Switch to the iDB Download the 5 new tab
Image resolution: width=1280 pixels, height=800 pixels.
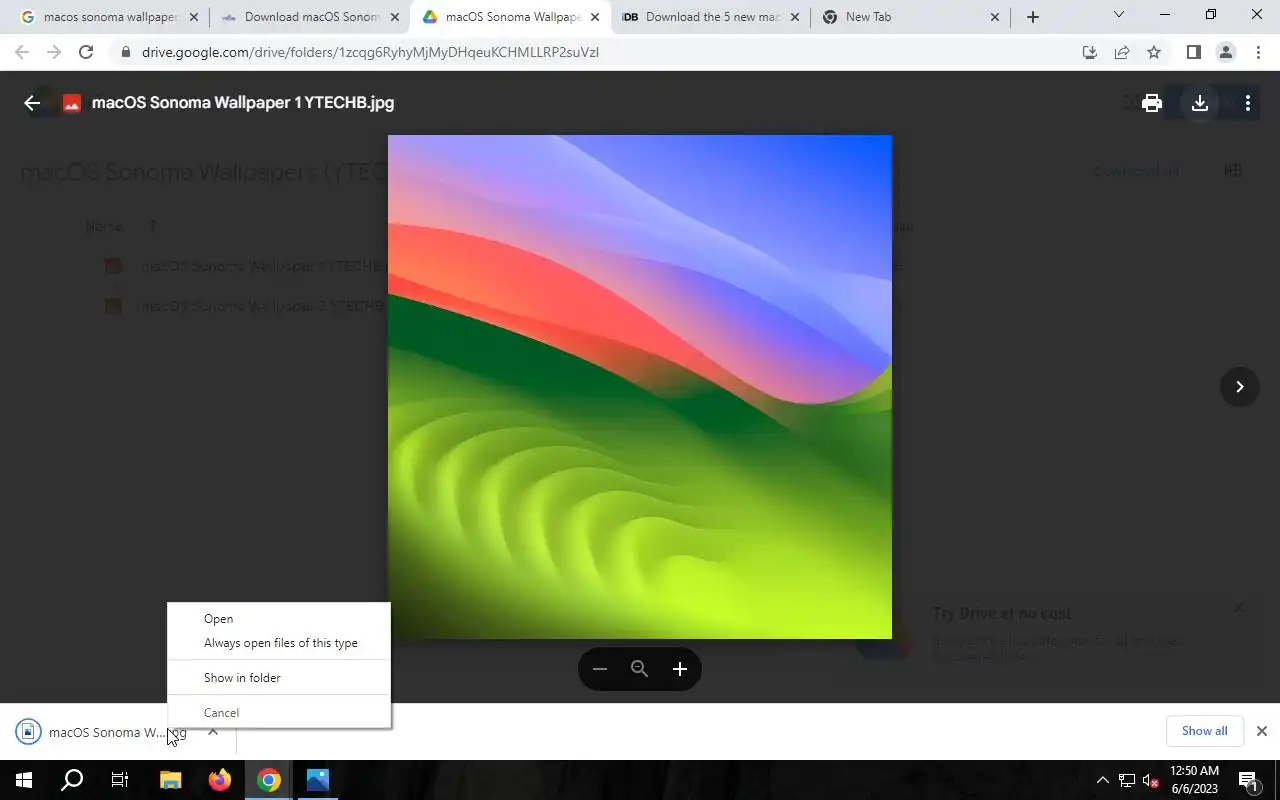pyautogui.click(x=710, y=17)
